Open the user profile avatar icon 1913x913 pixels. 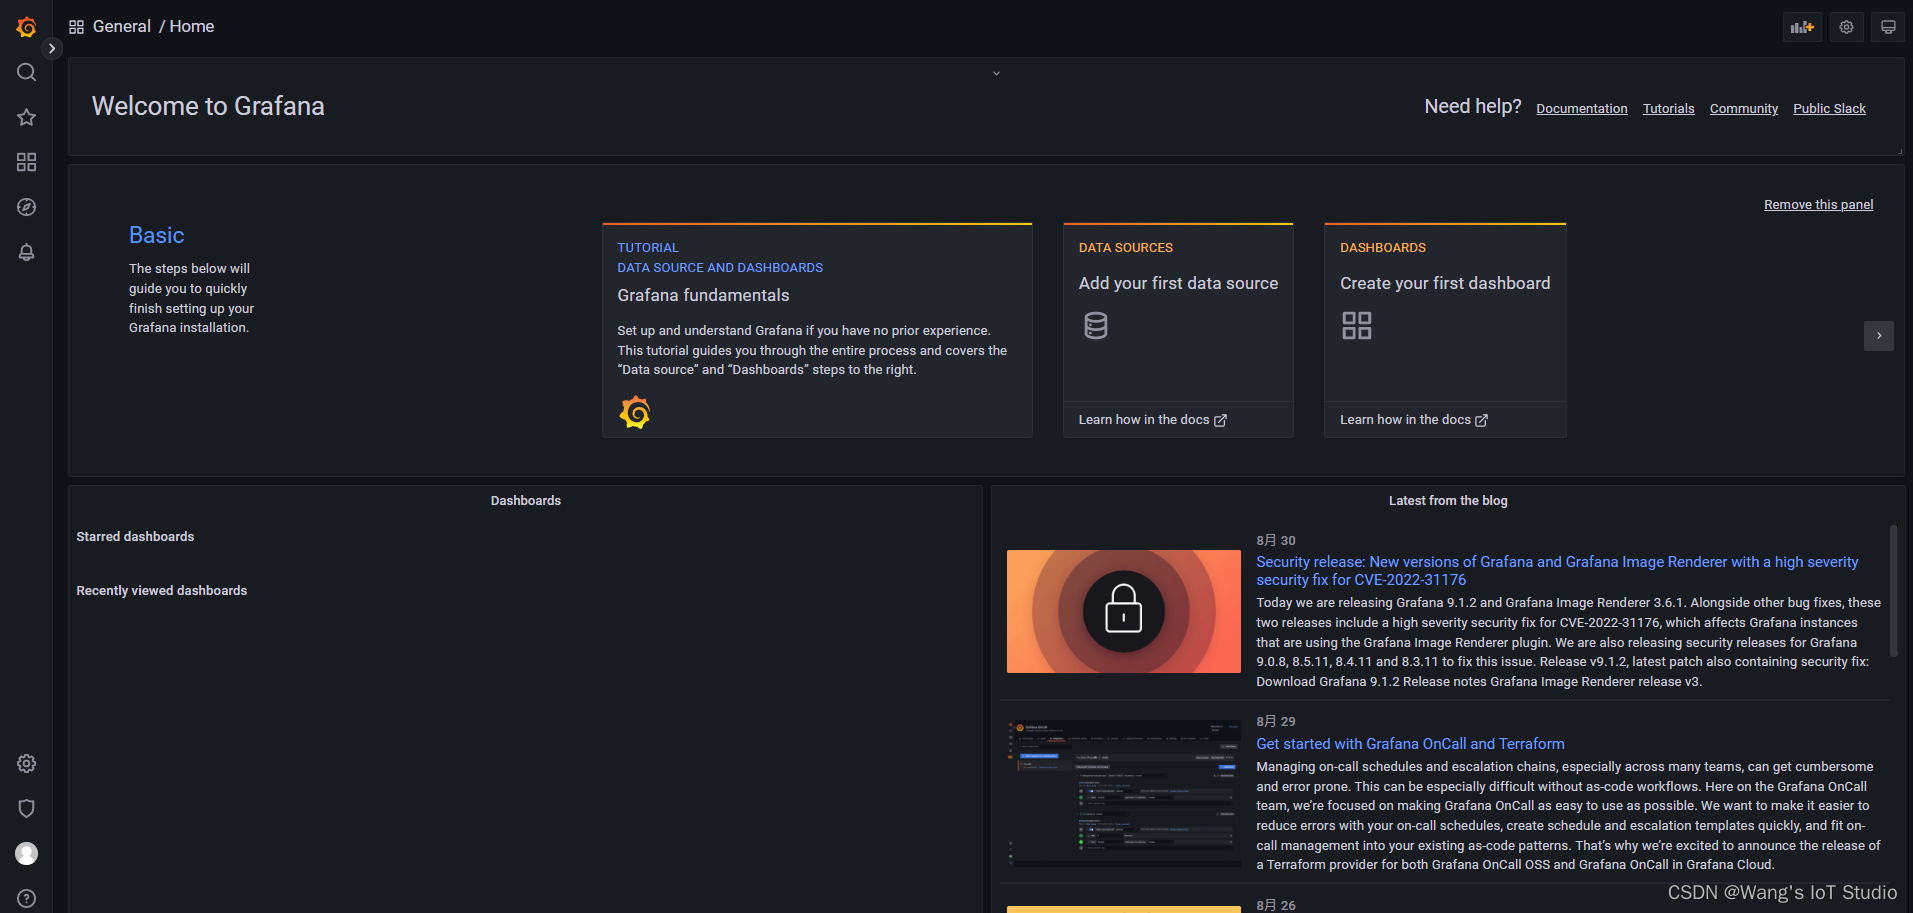click(x=26, y=853)
